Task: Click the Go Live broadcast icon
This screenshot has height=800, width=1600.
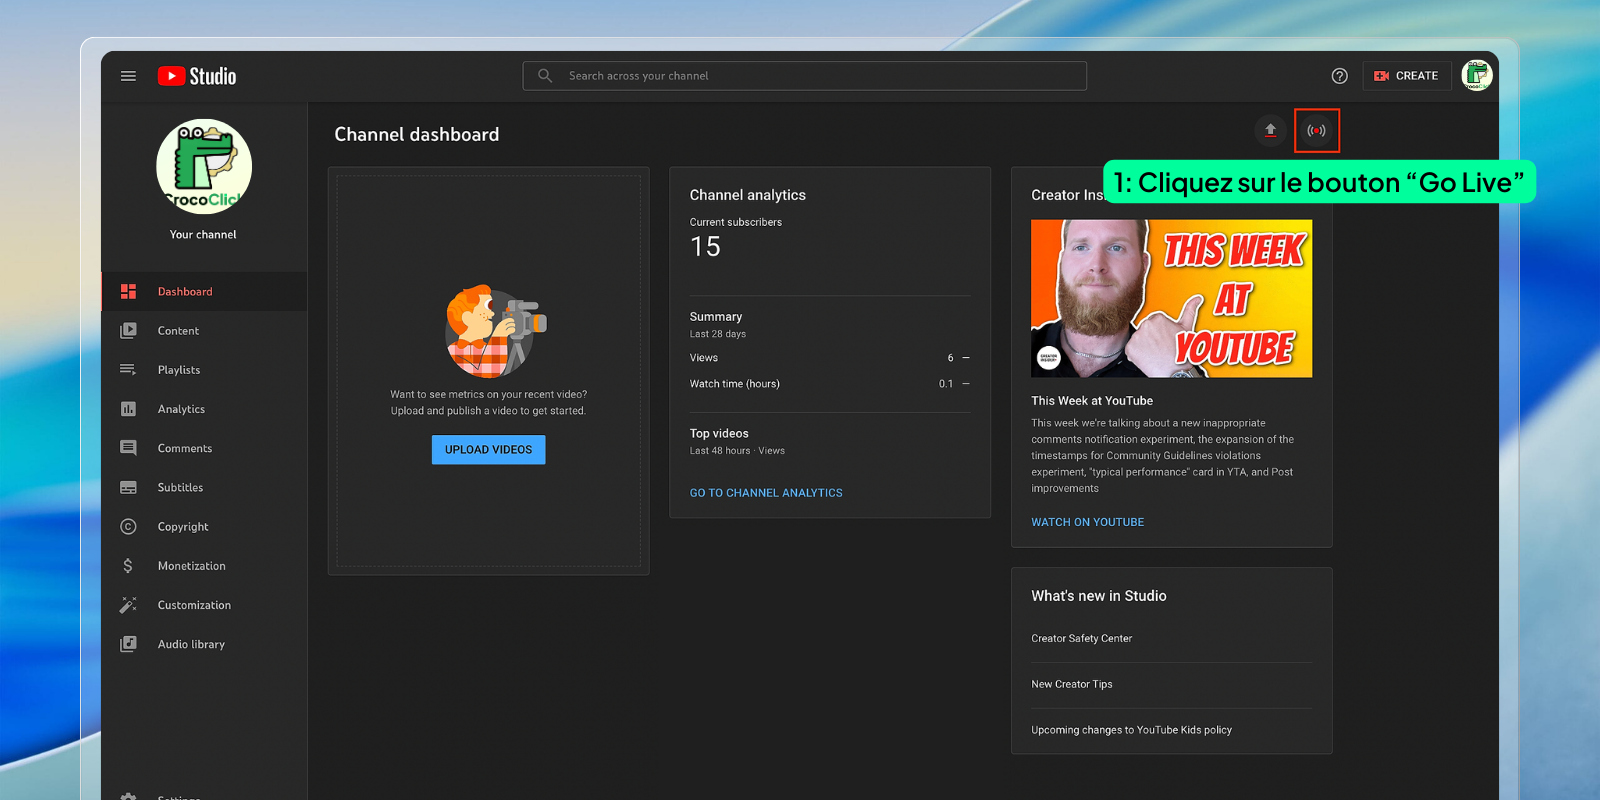Action: [x=1317, y=131]
